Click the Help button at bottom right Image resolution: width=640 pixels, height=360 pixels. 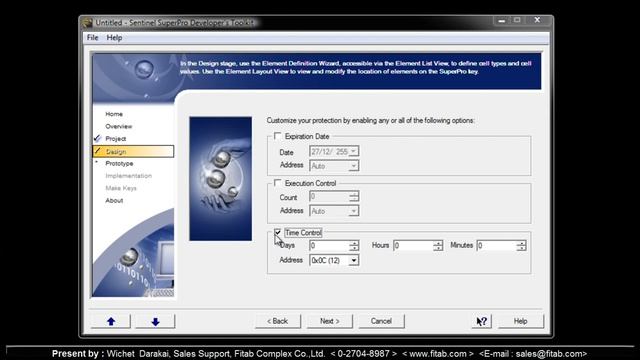point(520,321)
